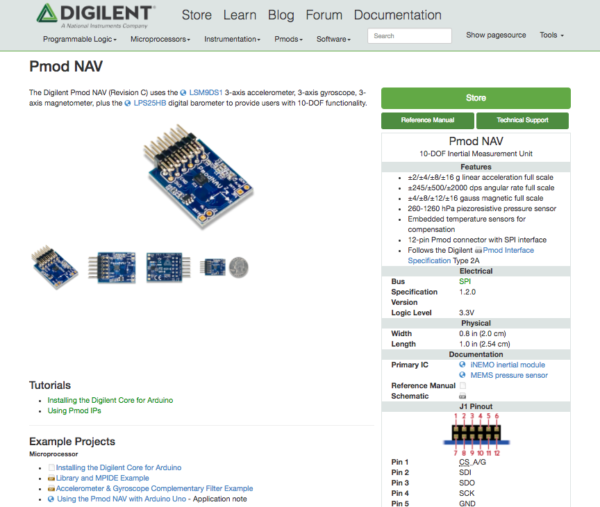Screen dimensions: 600x507
Task: Open Library and MPIDE Example link
Action: point(103,478)
